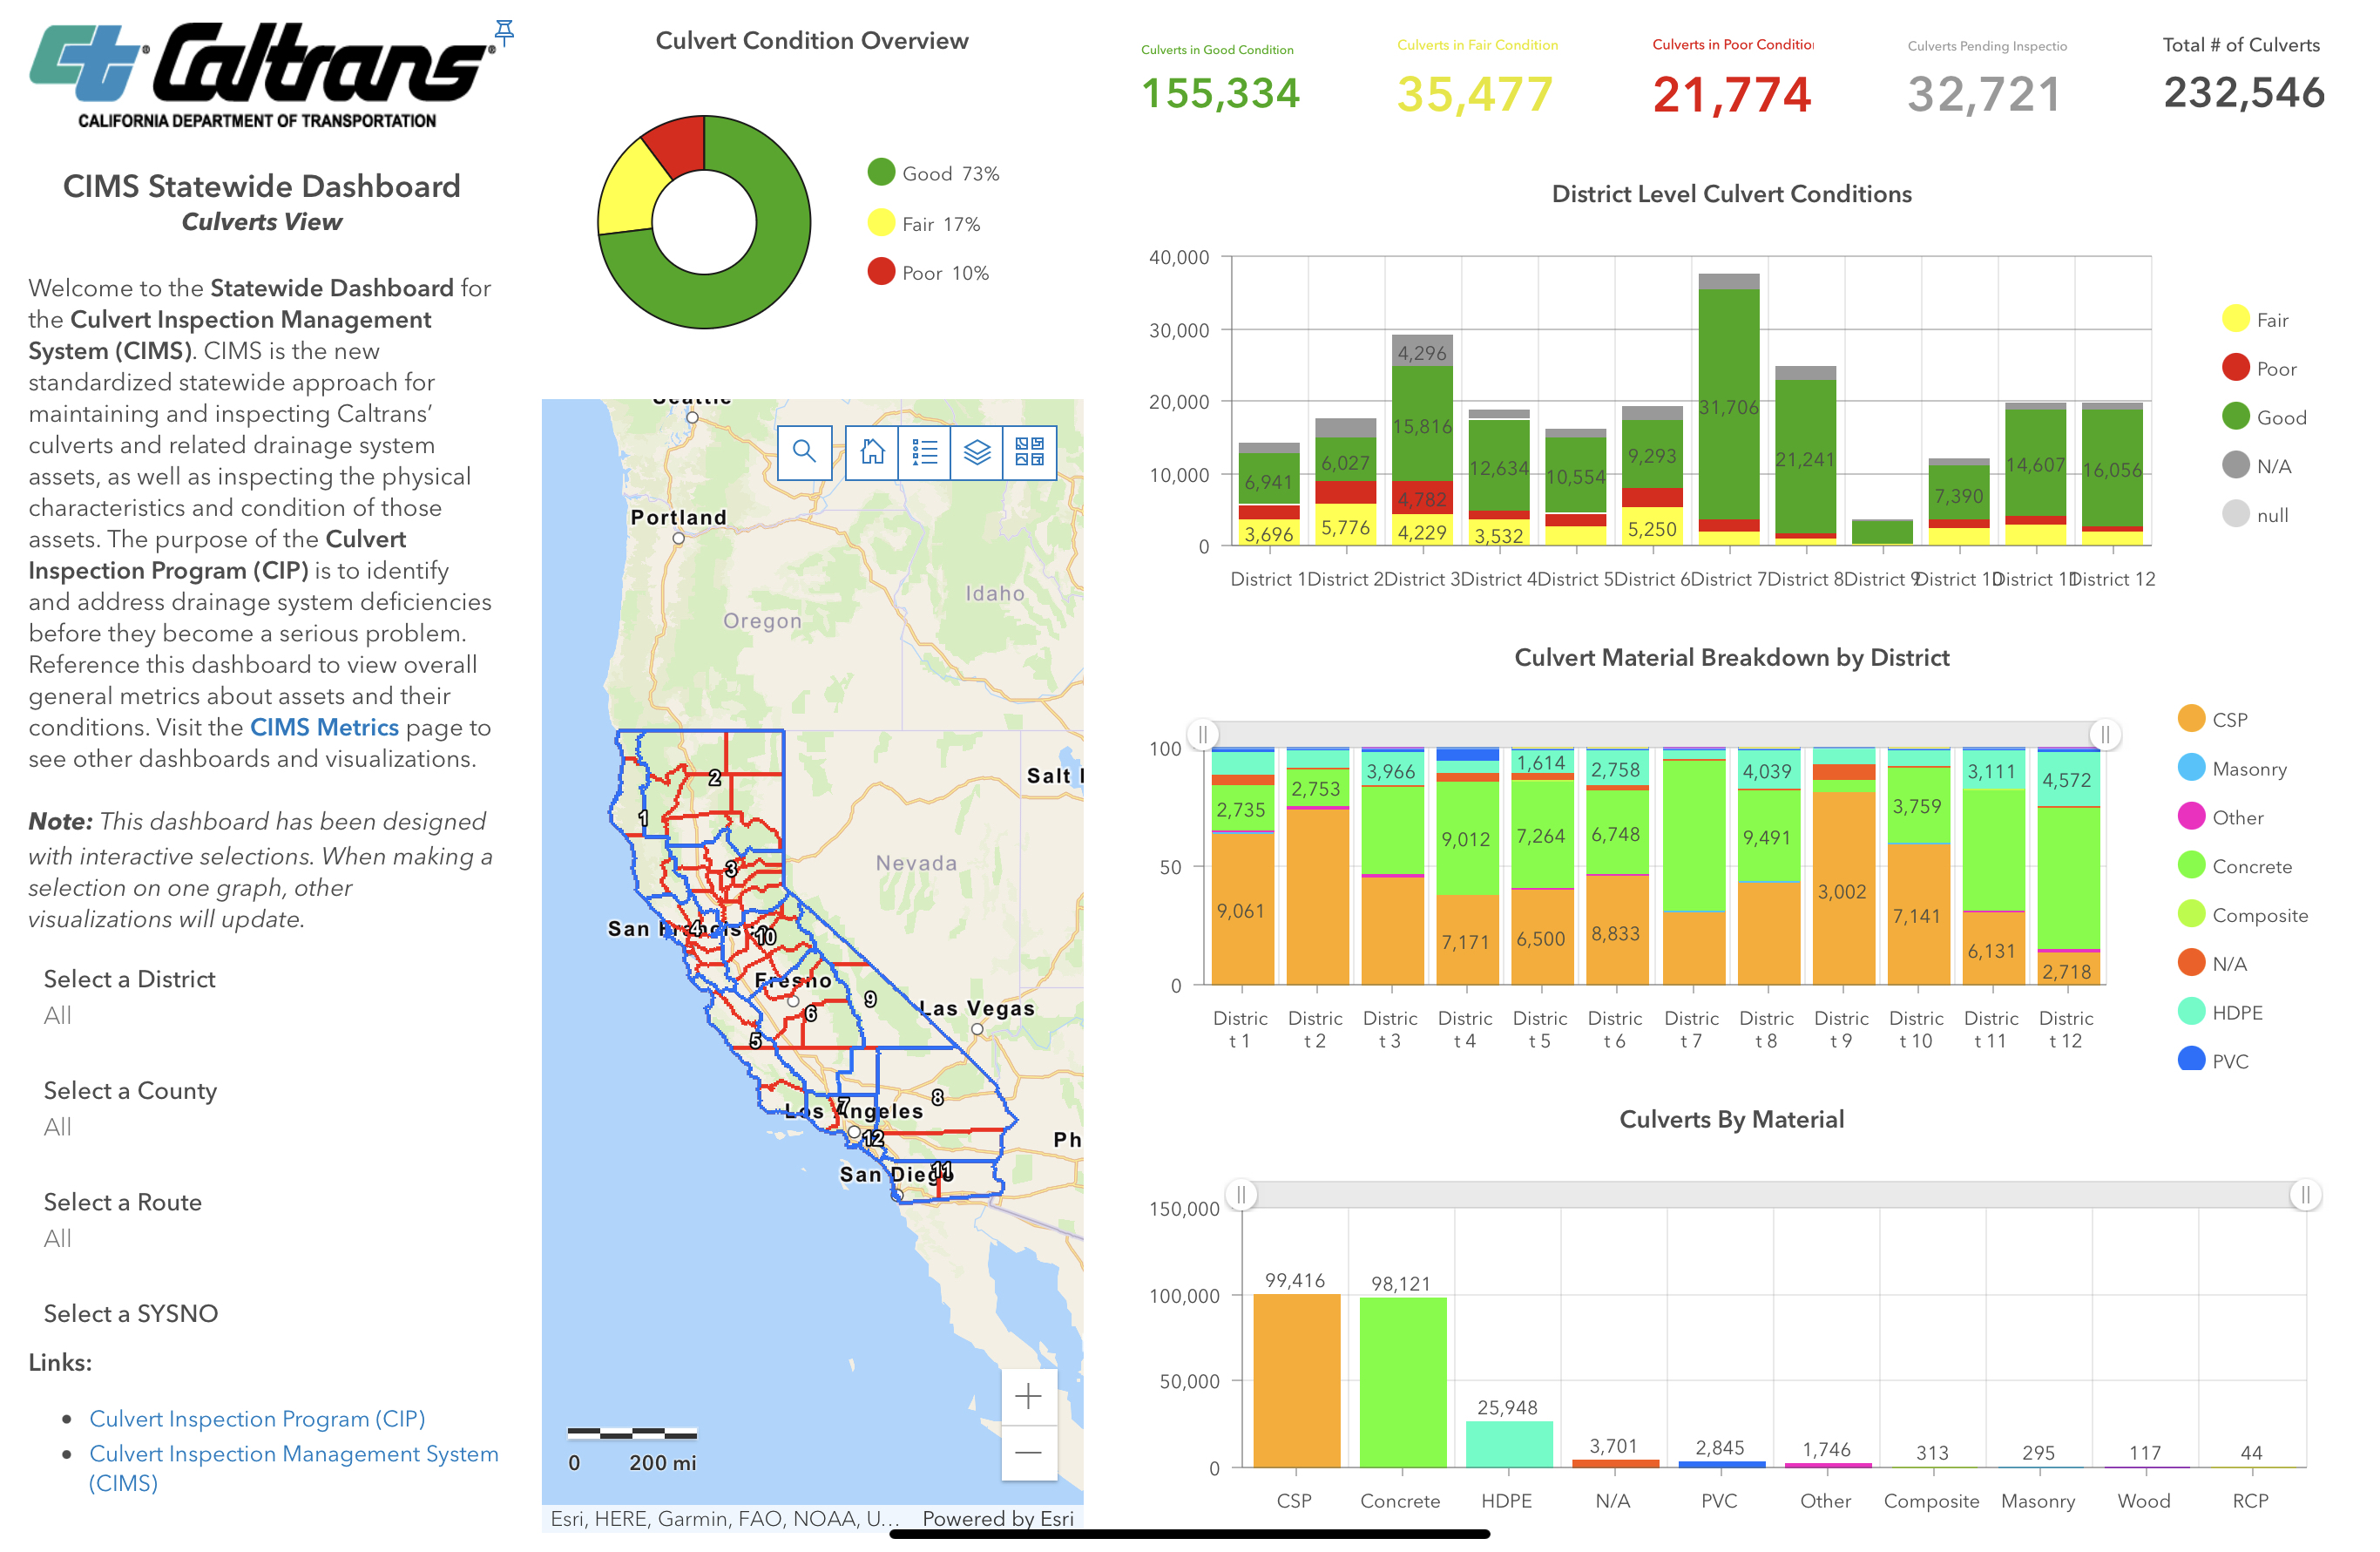Image resolution: width=2380 pixels, height=1552 pixels.
Task: Click the map home extent icon
Action: (x=872, y=452)
